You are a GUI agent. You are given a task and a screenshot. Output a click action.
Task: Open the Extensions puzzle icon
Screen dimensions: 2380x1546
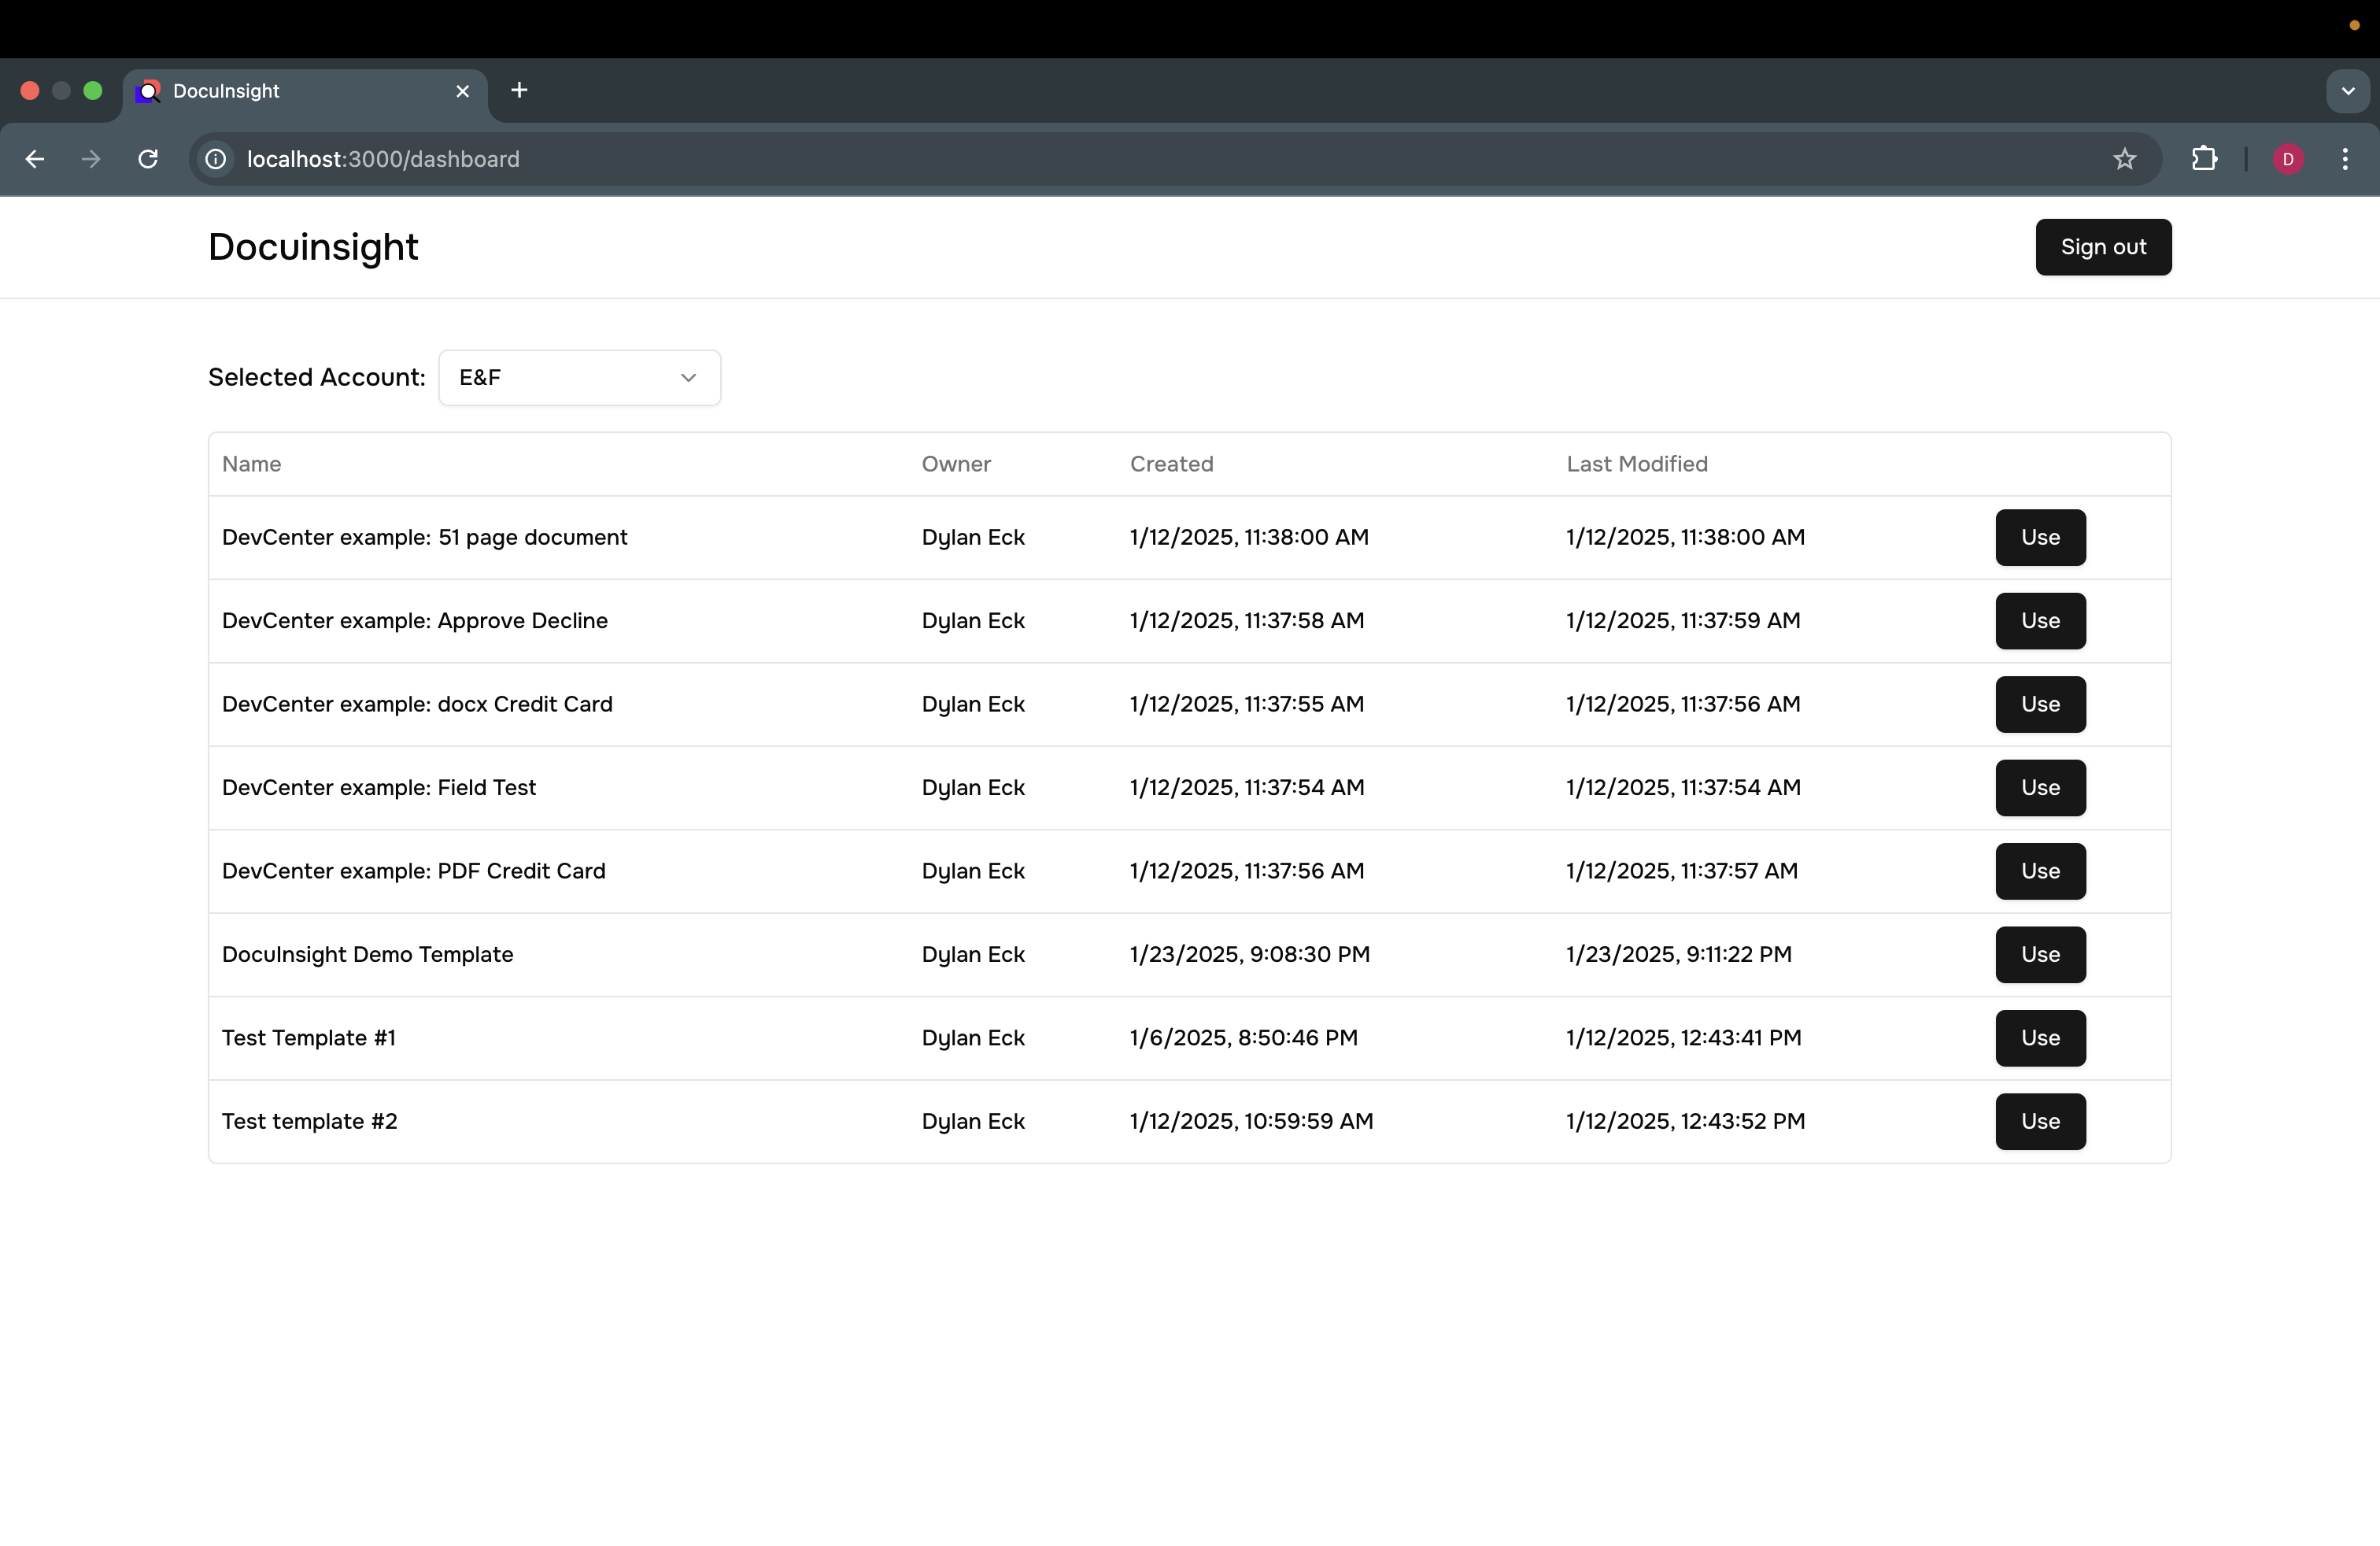point(2204,159)
